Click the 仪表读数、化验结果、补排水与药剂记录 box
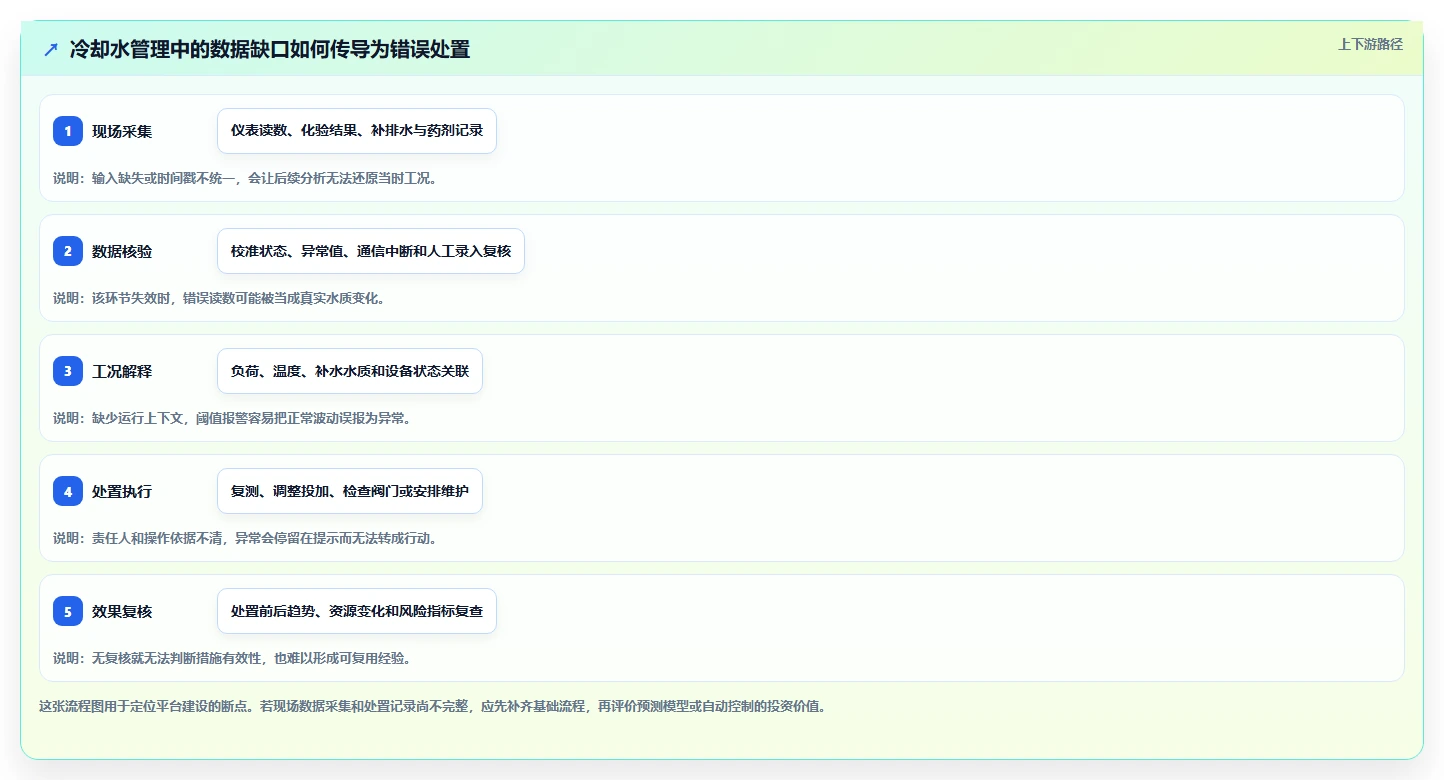Screen dimensions: 1444x780 click(357, 131)
